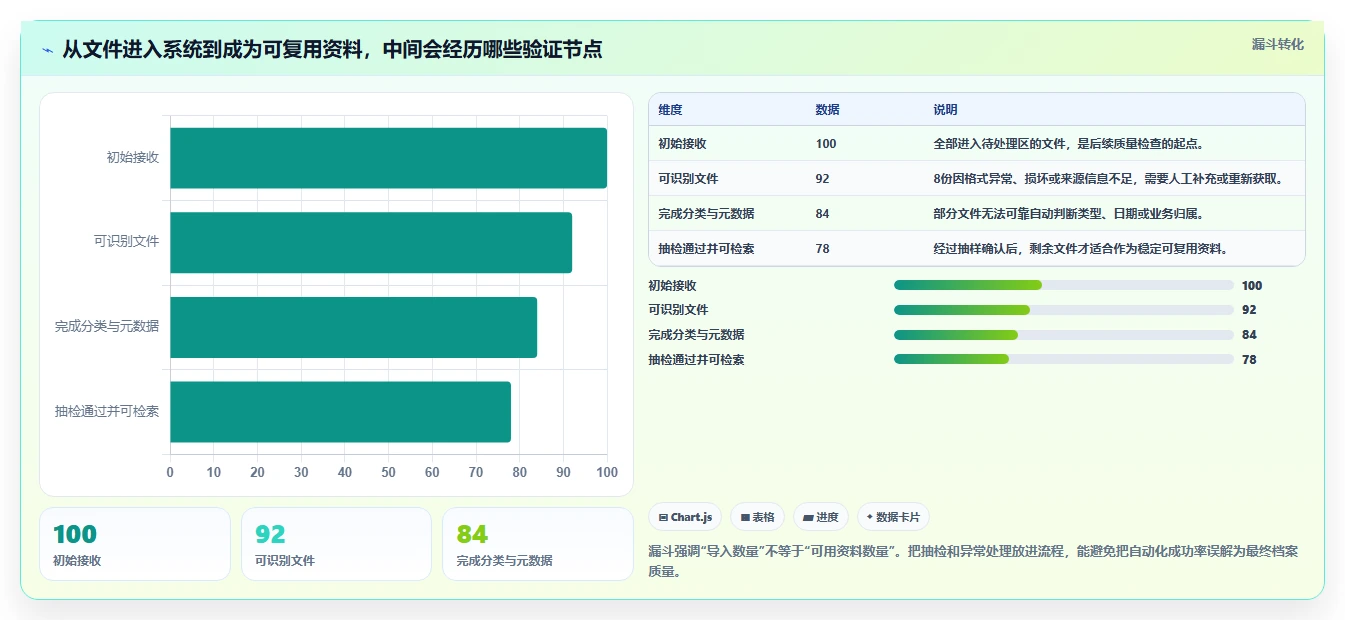Click the 100 value beside the progress bar
Image resolution: width=1345 pixels, height=620 pixels.
tap(1252, 285)
